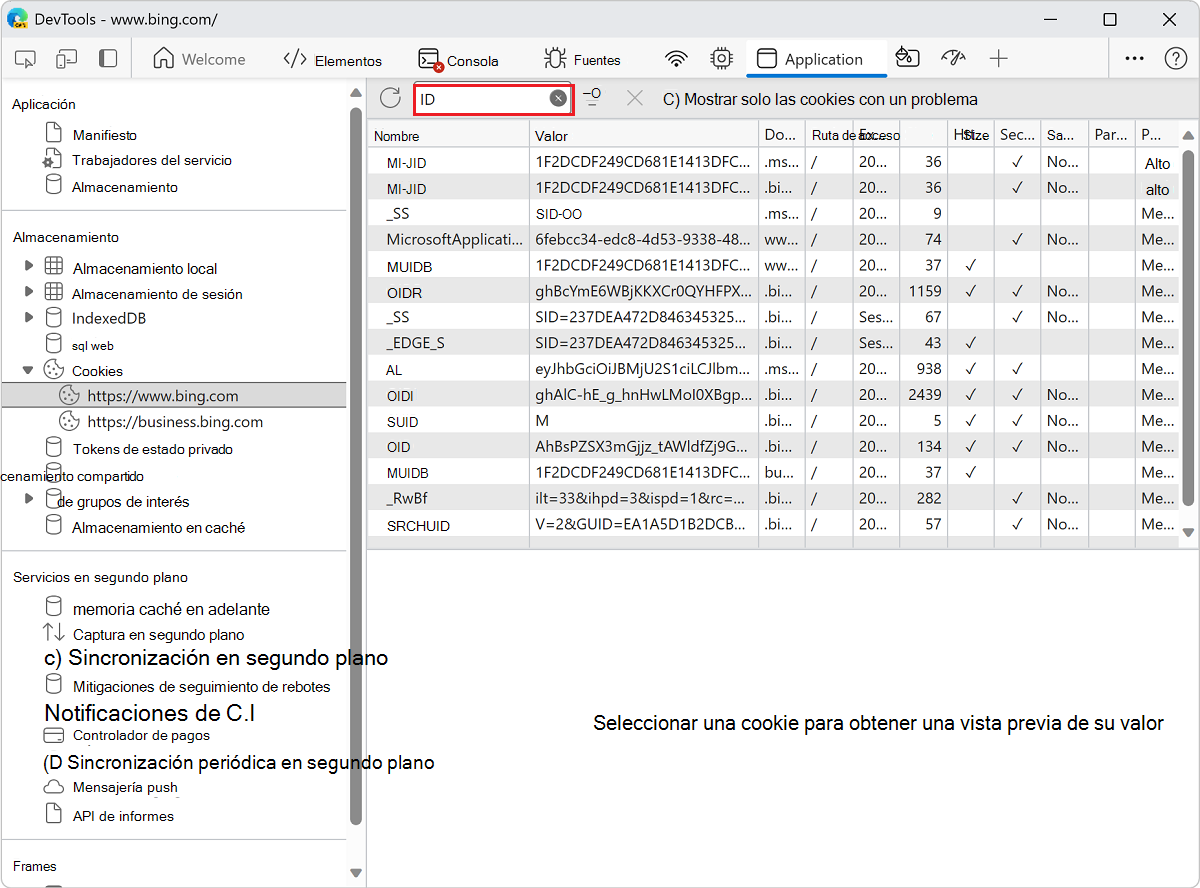This screenshot has height=888, width=1200.
Task: Open Tokens de estado privado
Action: (152, 449)
